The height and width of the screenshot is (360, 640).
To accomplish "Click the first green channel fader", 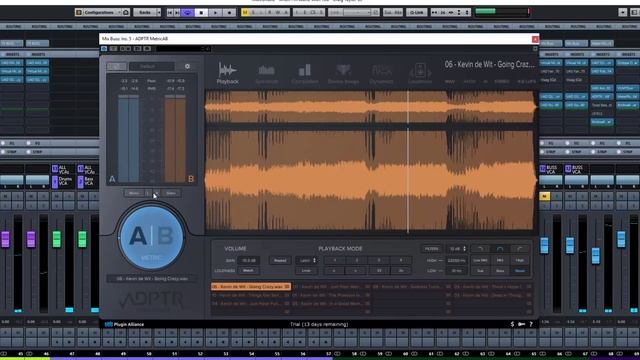I will (57, 239).
